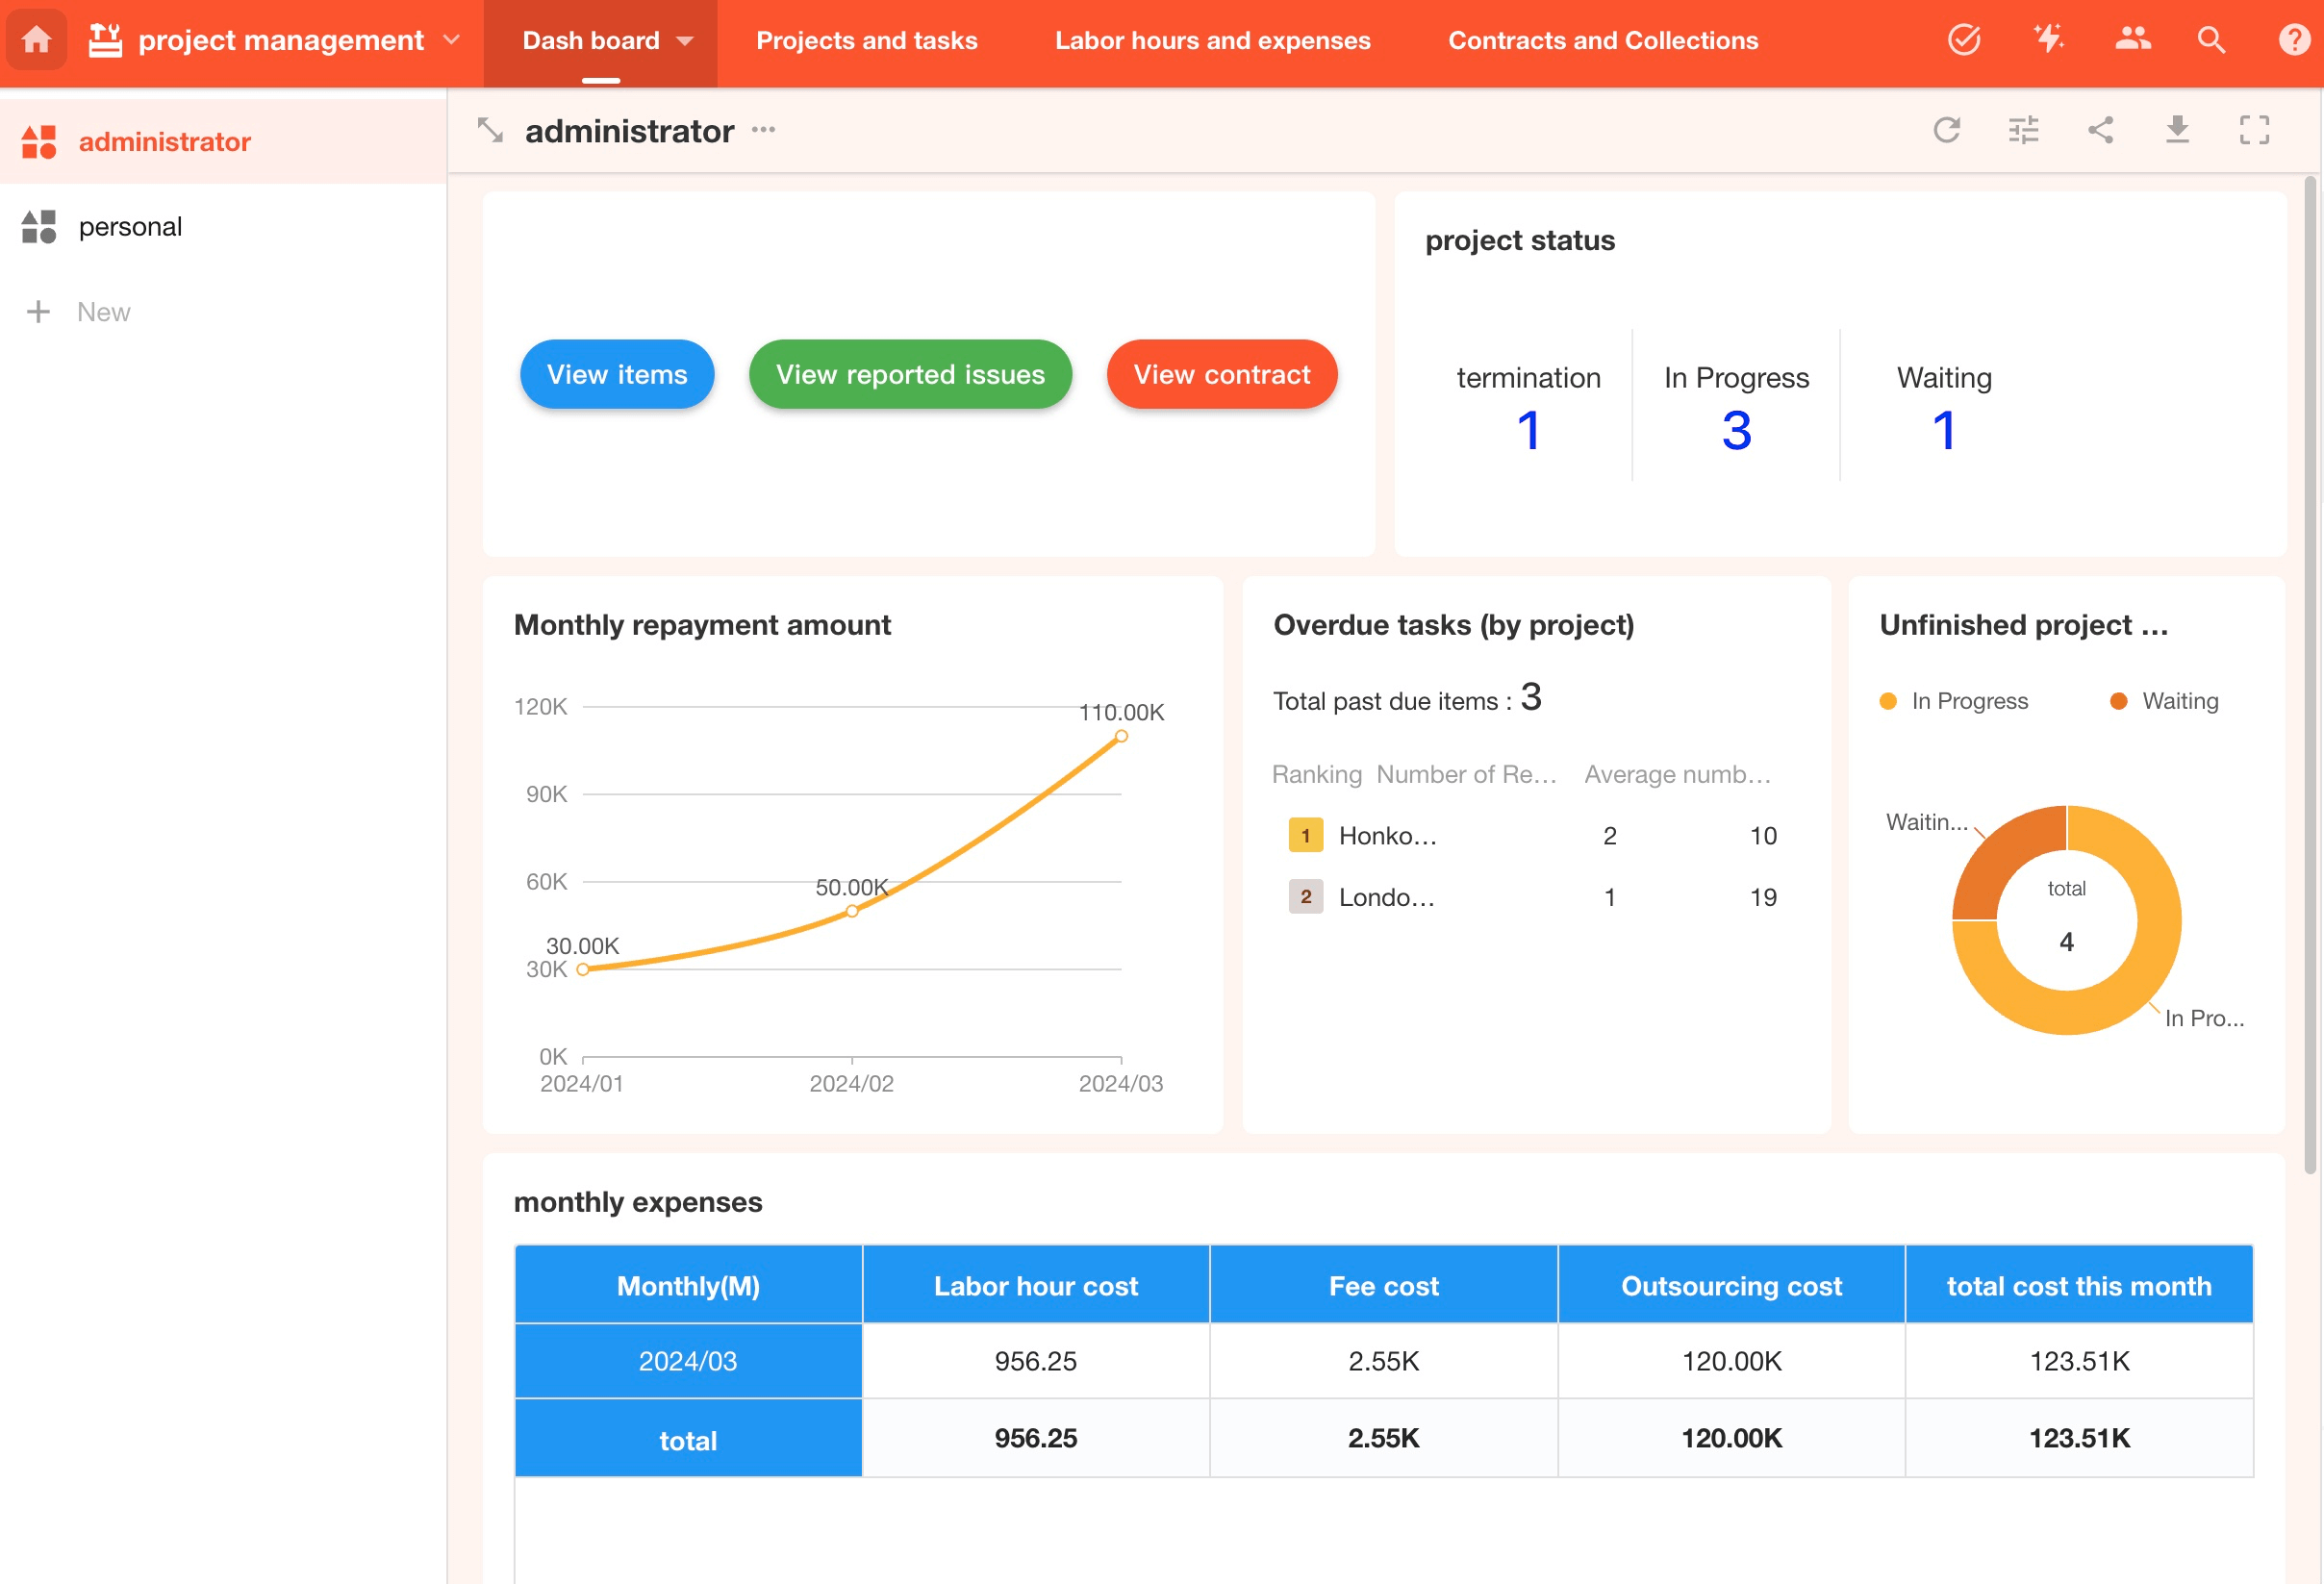This screenshot has width=2324, height=1584.
Task: Click the help question mark icon
Action: tap(2293, 40)
